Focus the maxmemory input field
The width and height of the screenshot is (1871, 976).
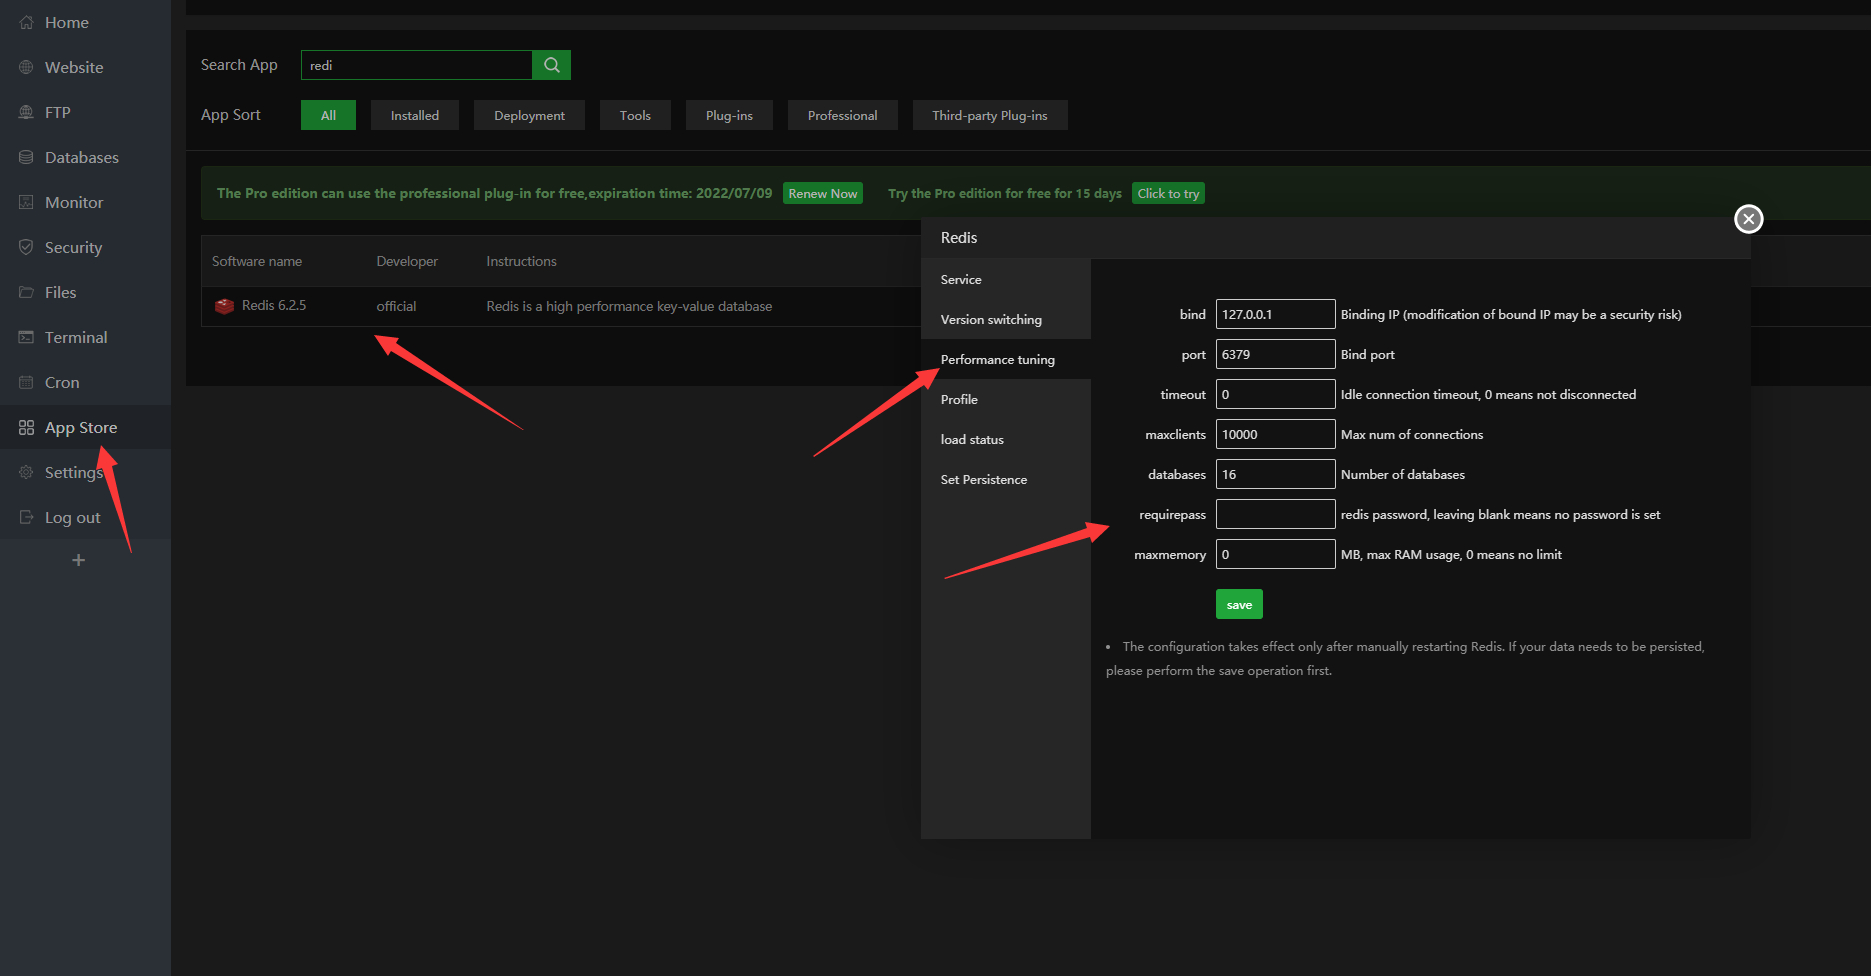(x=1275, y=554)
